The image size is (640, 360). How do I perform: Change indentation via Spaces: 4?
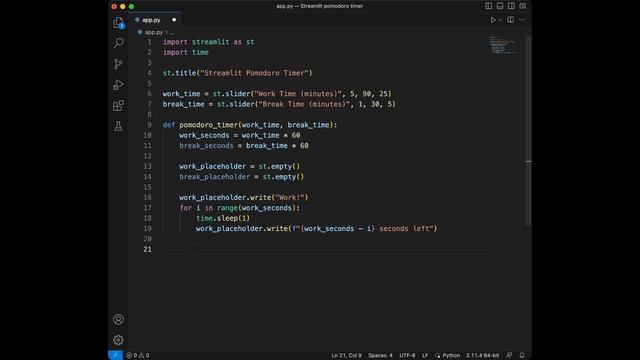point(380,356)
